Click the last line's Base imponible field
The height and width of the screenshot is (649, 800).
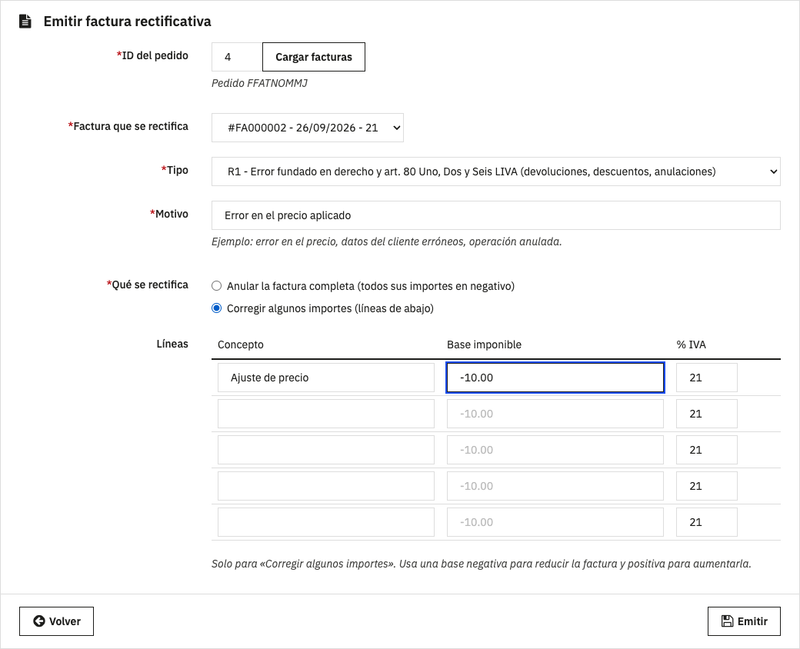pos(555,522)
